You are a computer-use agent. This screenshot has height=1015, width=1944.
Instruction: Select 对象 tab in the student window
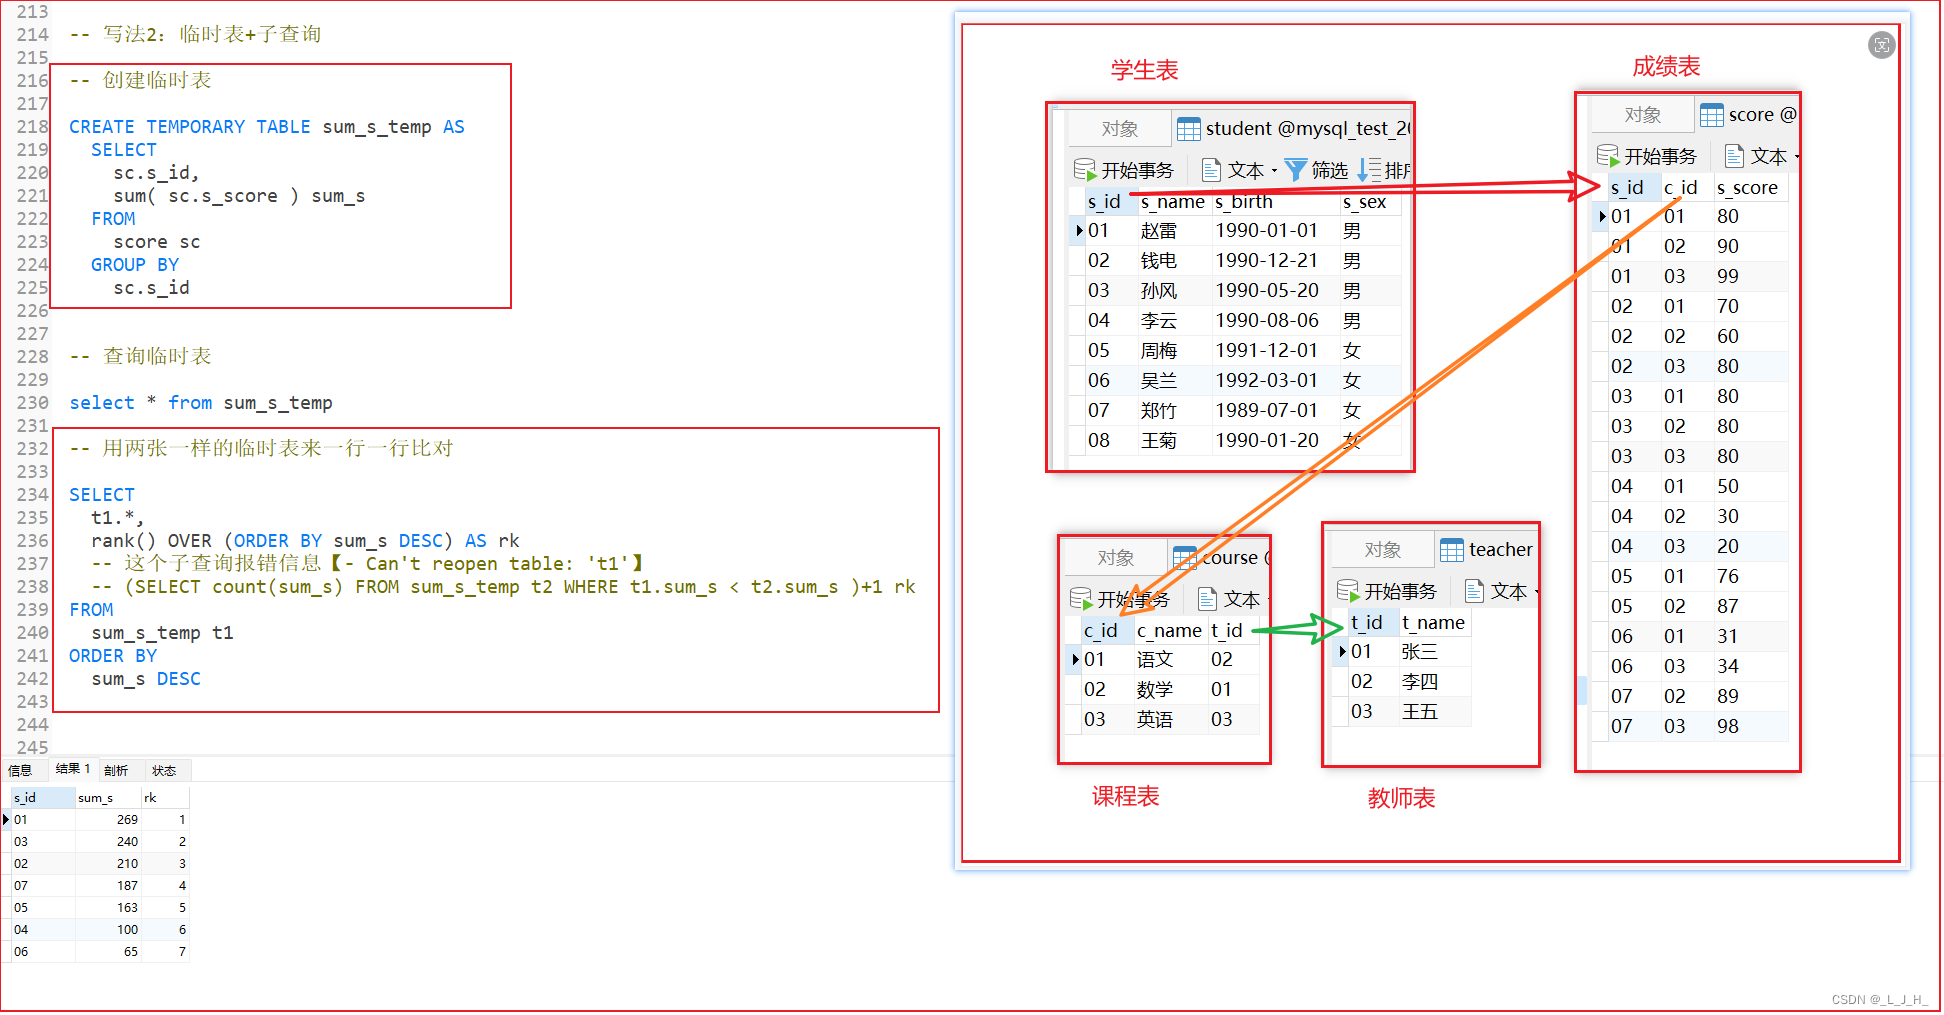[1119, 129]
